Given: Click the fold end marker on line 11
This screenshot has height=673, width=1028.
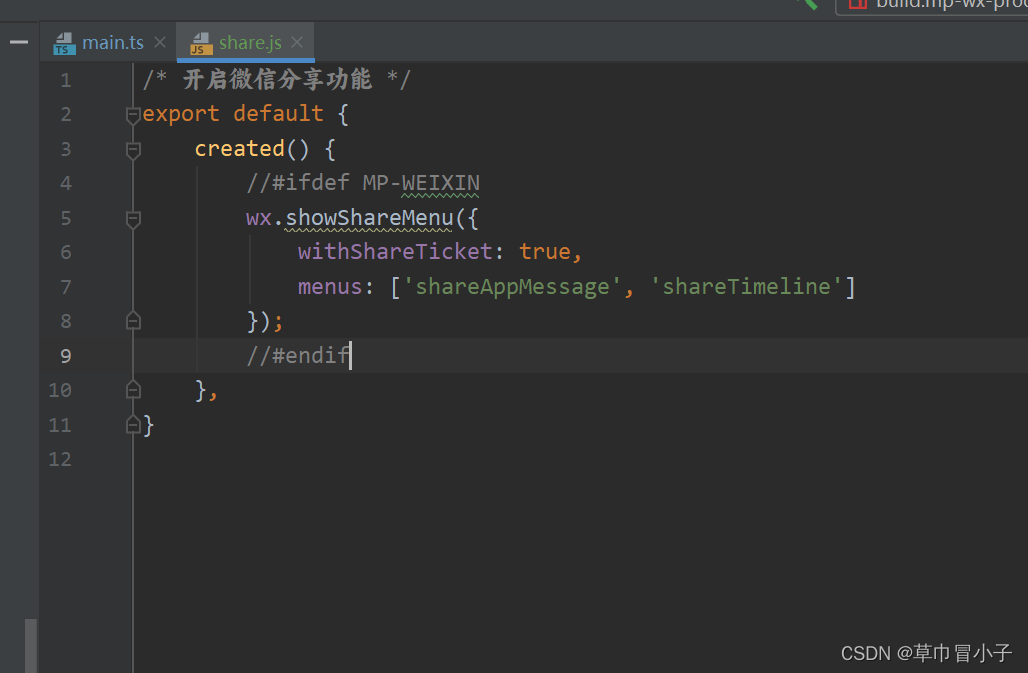Looking at the screenshot, I should tap(132, 425).
